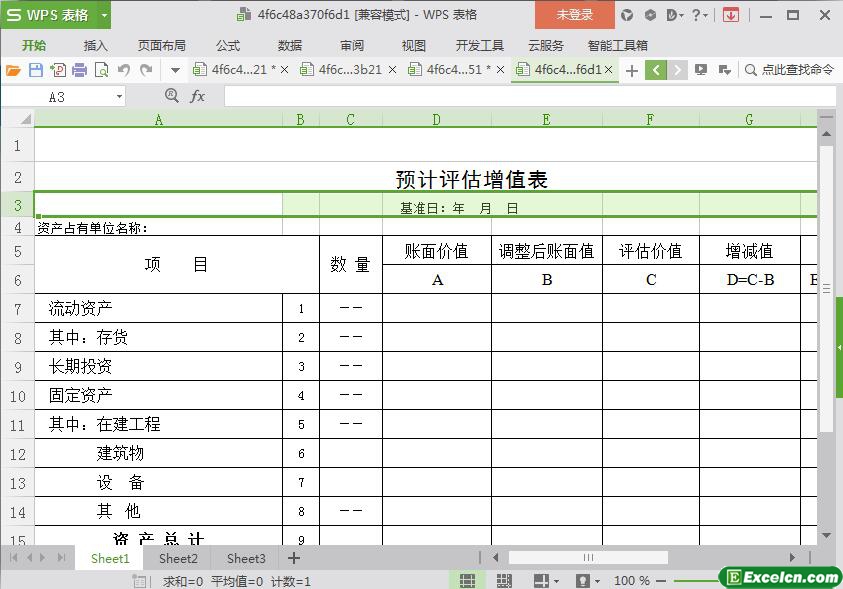Switch to the 页面布局 tab
The width and height of the screenshot is (843, 589).
161,46
